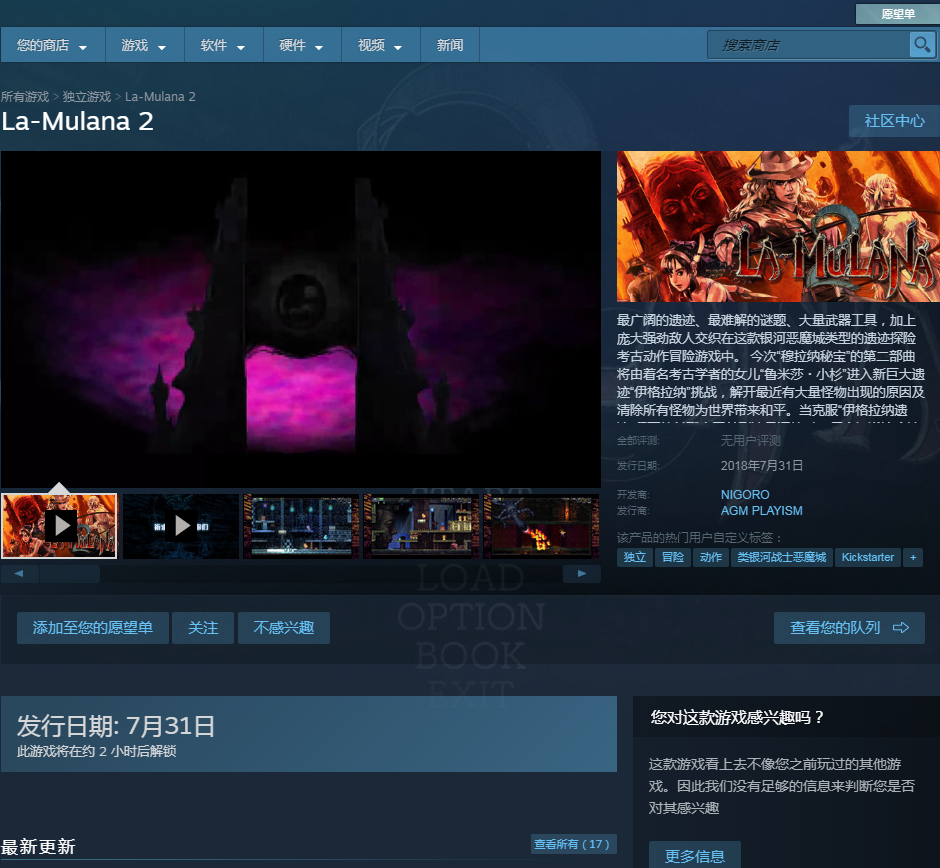Click the plus button to add a tag
The width and height of the screenshot is (940, 868).
pyautogui.click(x=913, y=557)
